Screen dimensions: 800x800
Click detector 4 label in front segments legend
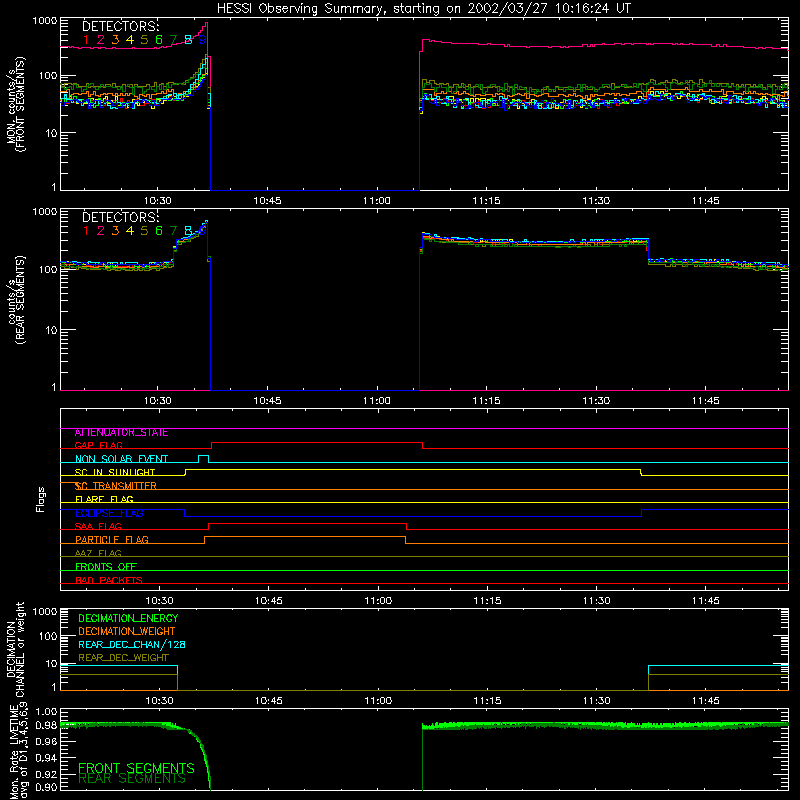click(130, 40)
